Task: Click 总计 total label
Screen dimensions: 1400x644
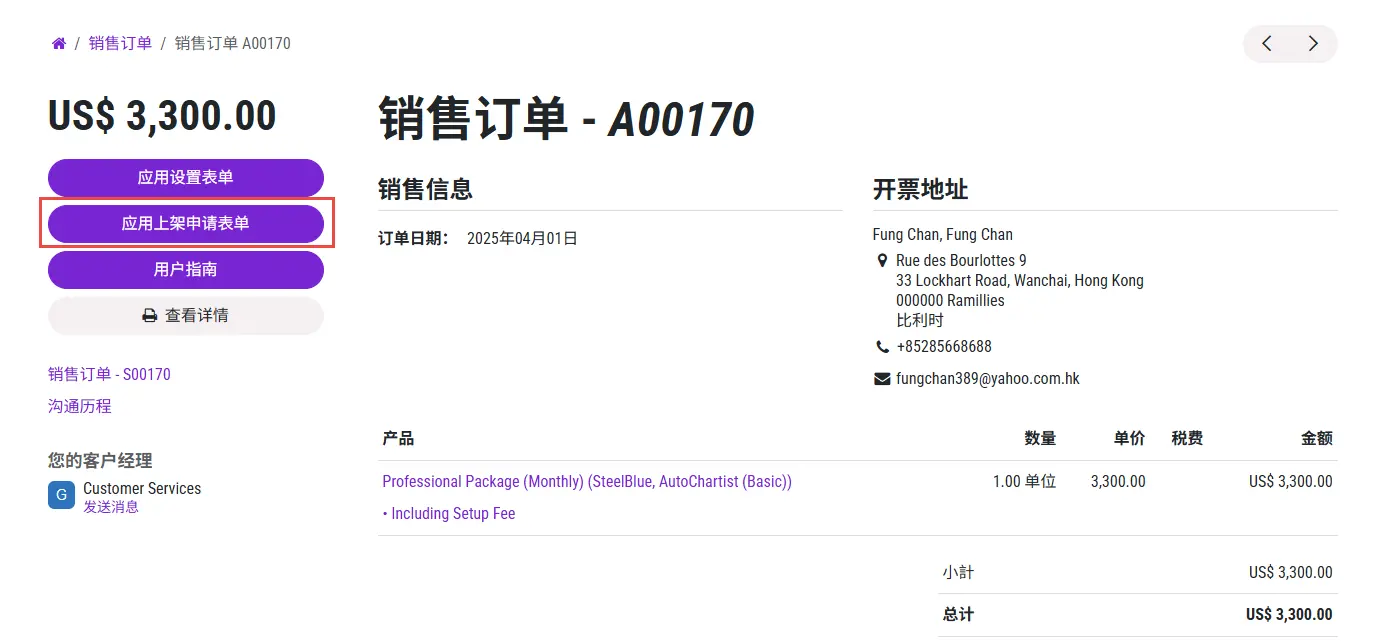Action: tap(958, 615)
